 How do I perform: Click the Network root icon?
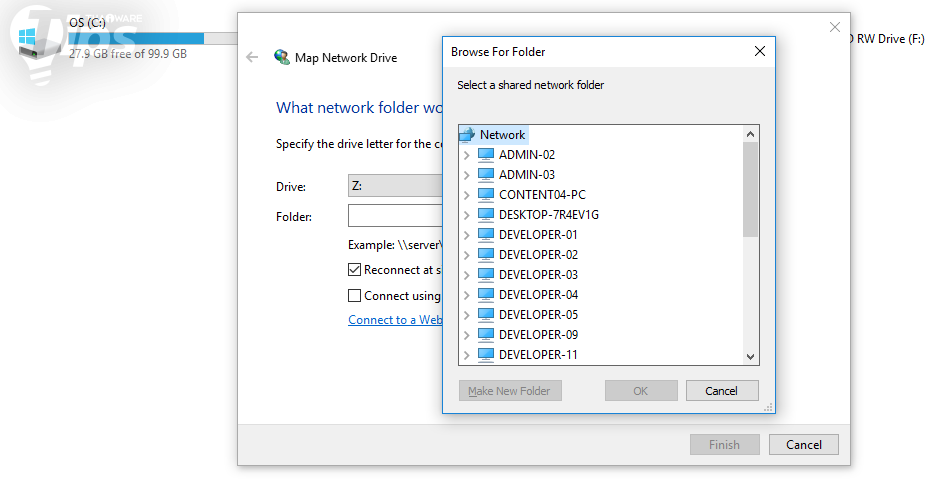click(467, 134)
